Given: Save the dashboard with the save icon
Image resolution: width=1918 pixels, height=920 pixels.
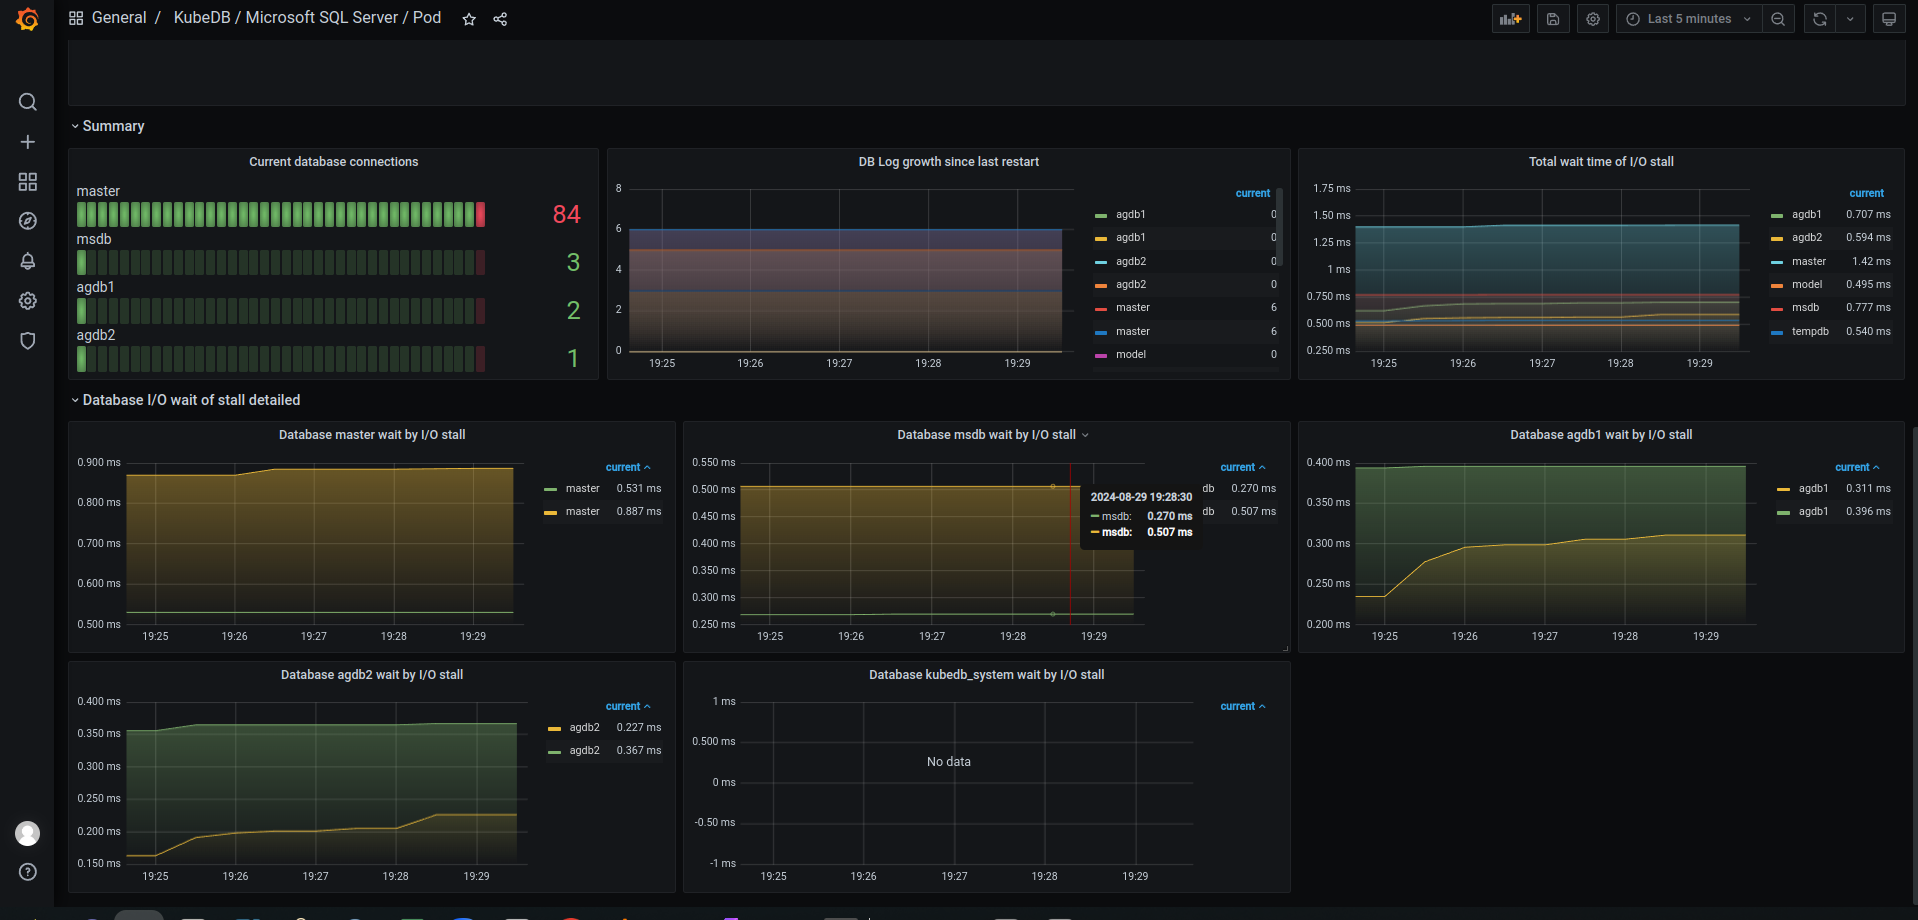Looking at the screenshot, I should point(1552,18).
